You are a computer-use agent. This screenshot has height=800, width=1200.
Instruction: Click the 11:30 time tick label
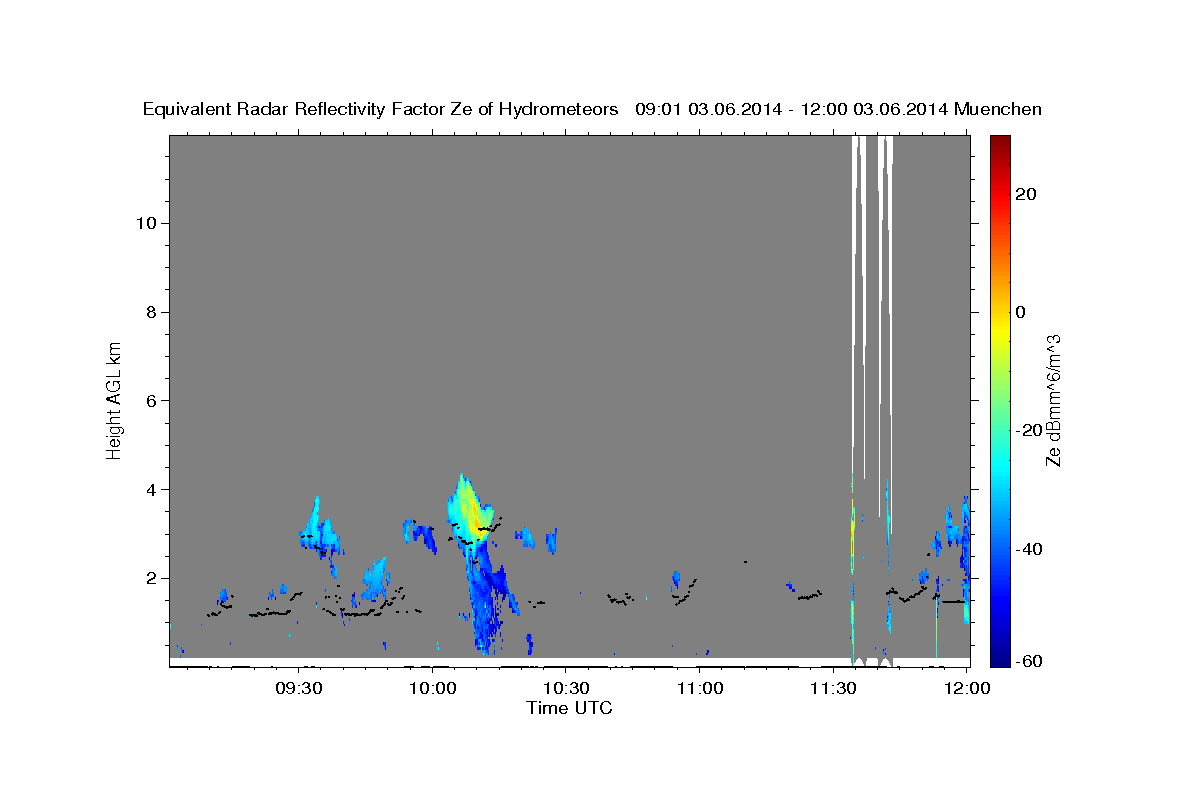[833, 688]
